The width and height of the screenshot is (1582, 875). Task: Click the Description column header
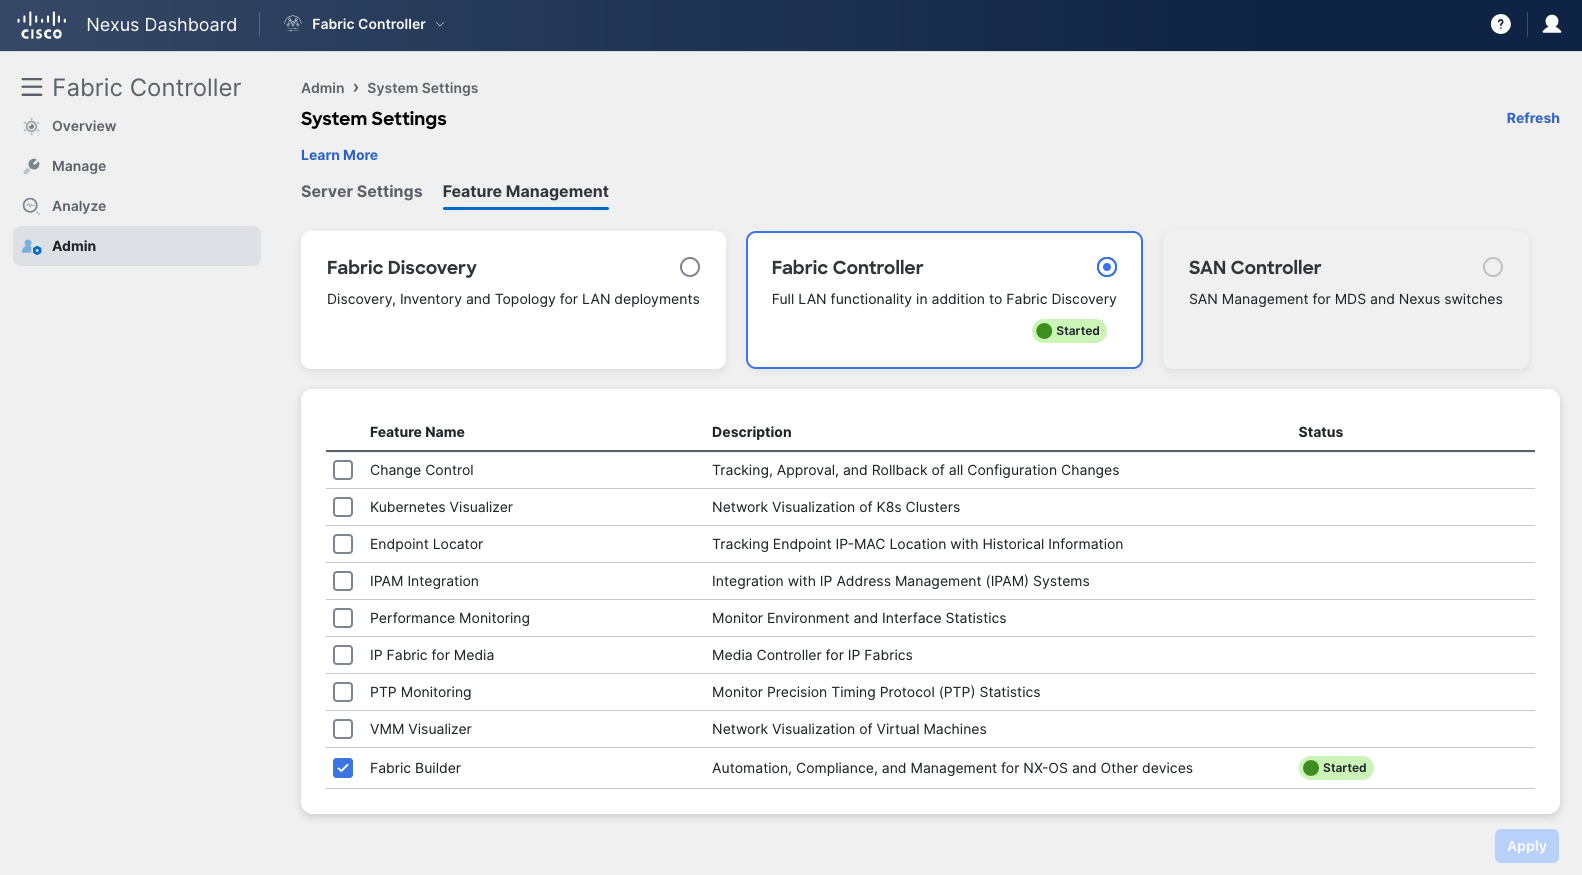(752, 432)
